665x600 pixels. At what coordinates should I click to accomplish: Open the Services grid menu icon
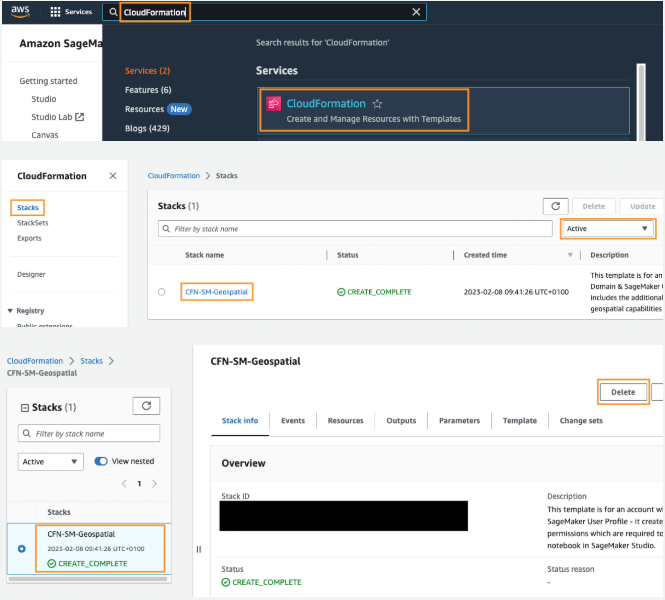tap(55, 12)
